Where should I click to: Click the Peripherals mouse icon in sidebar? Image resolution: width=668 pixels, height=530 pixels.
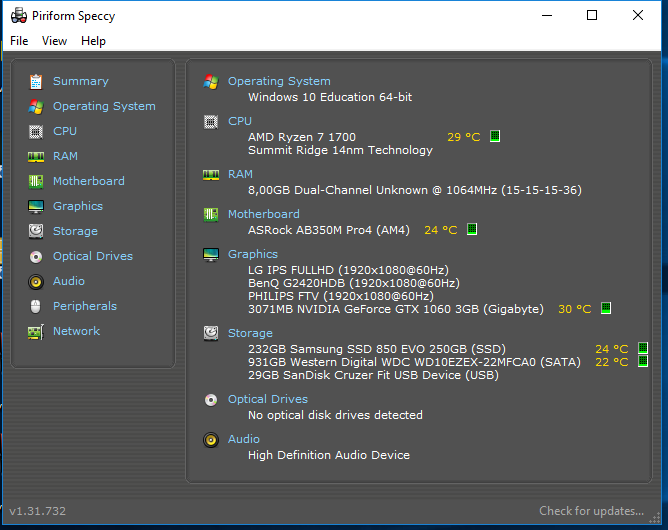[36, 306]
